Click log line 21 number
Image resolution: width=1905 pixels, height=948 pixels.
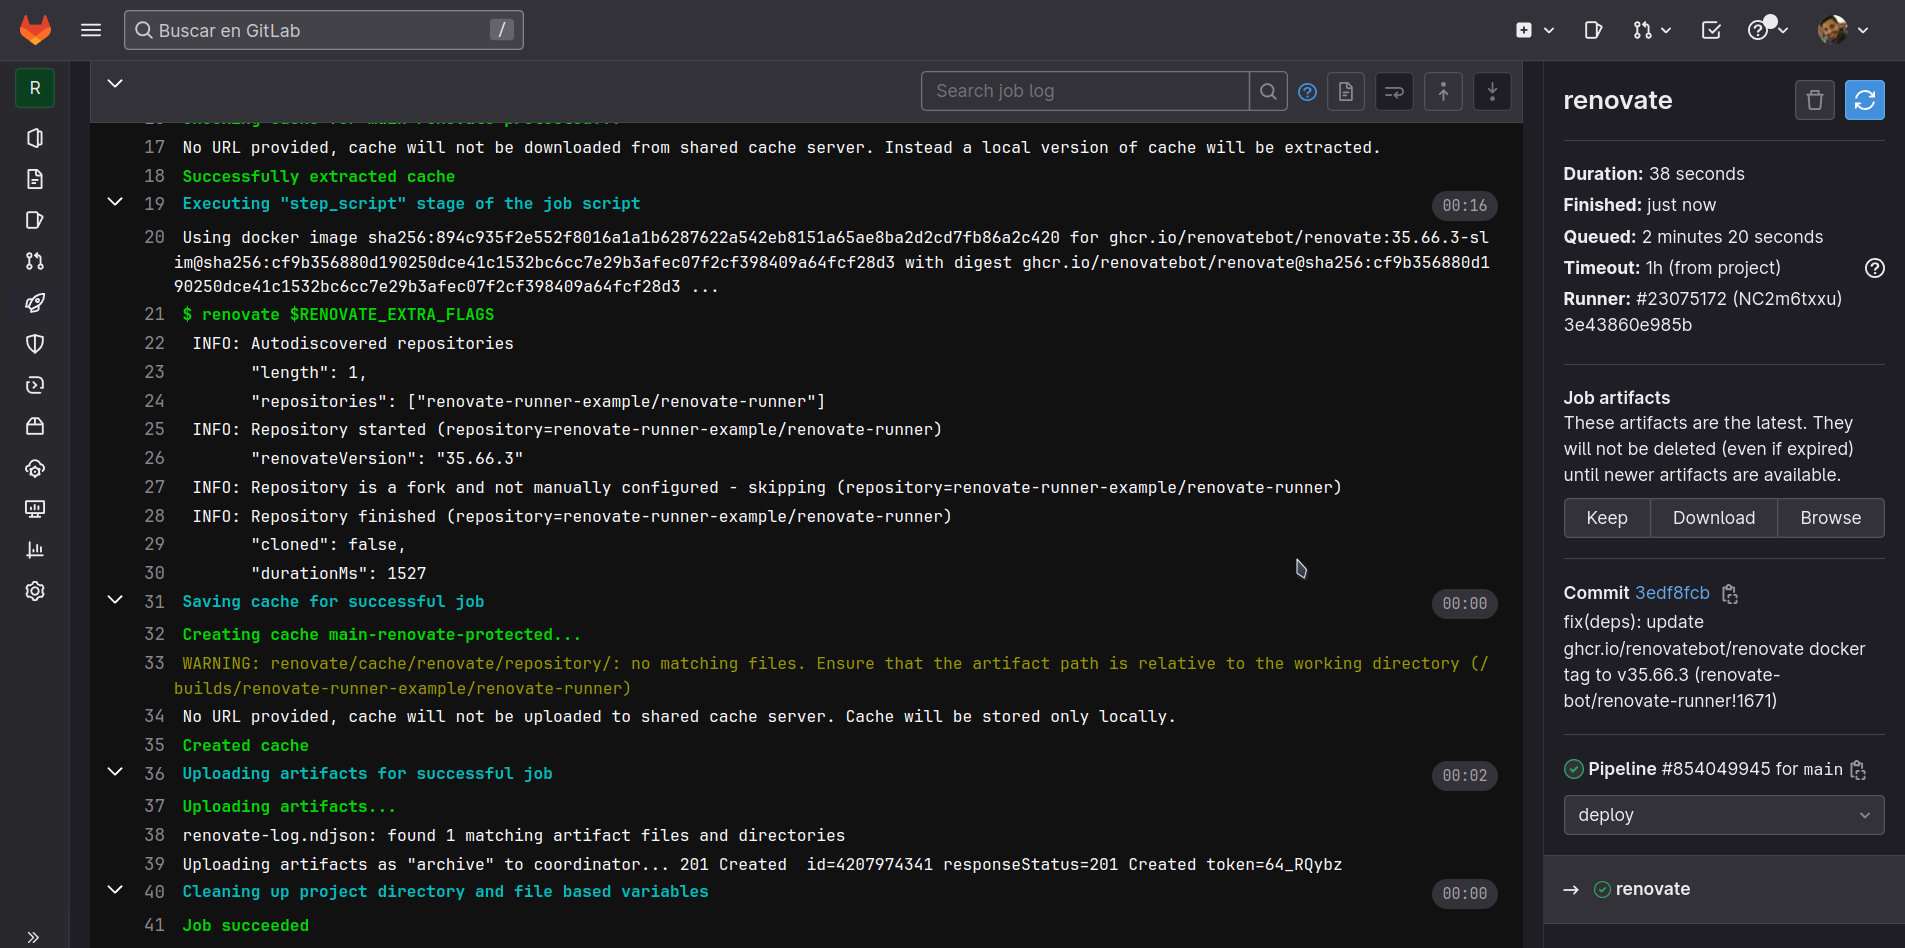pyautogui.click(x=154, y=314)
